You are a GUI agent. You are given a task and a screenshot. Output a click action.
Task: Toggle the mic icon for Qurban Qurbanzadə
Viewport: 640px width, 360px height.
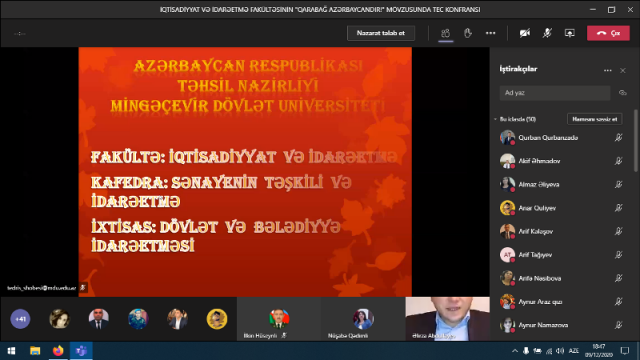tap(619, 138)
